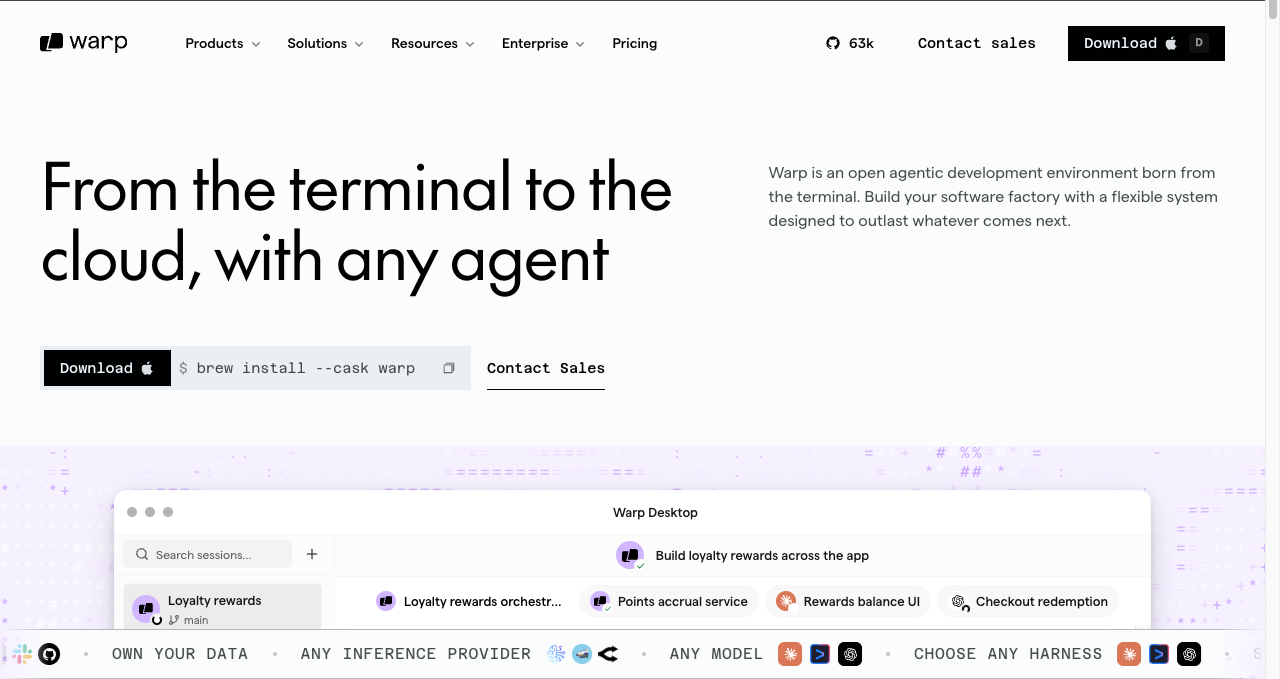Click the Claude icon on the Rewards balance UI tab
1280x679 pixels.
pyautogui.click(x=786, y=601)
